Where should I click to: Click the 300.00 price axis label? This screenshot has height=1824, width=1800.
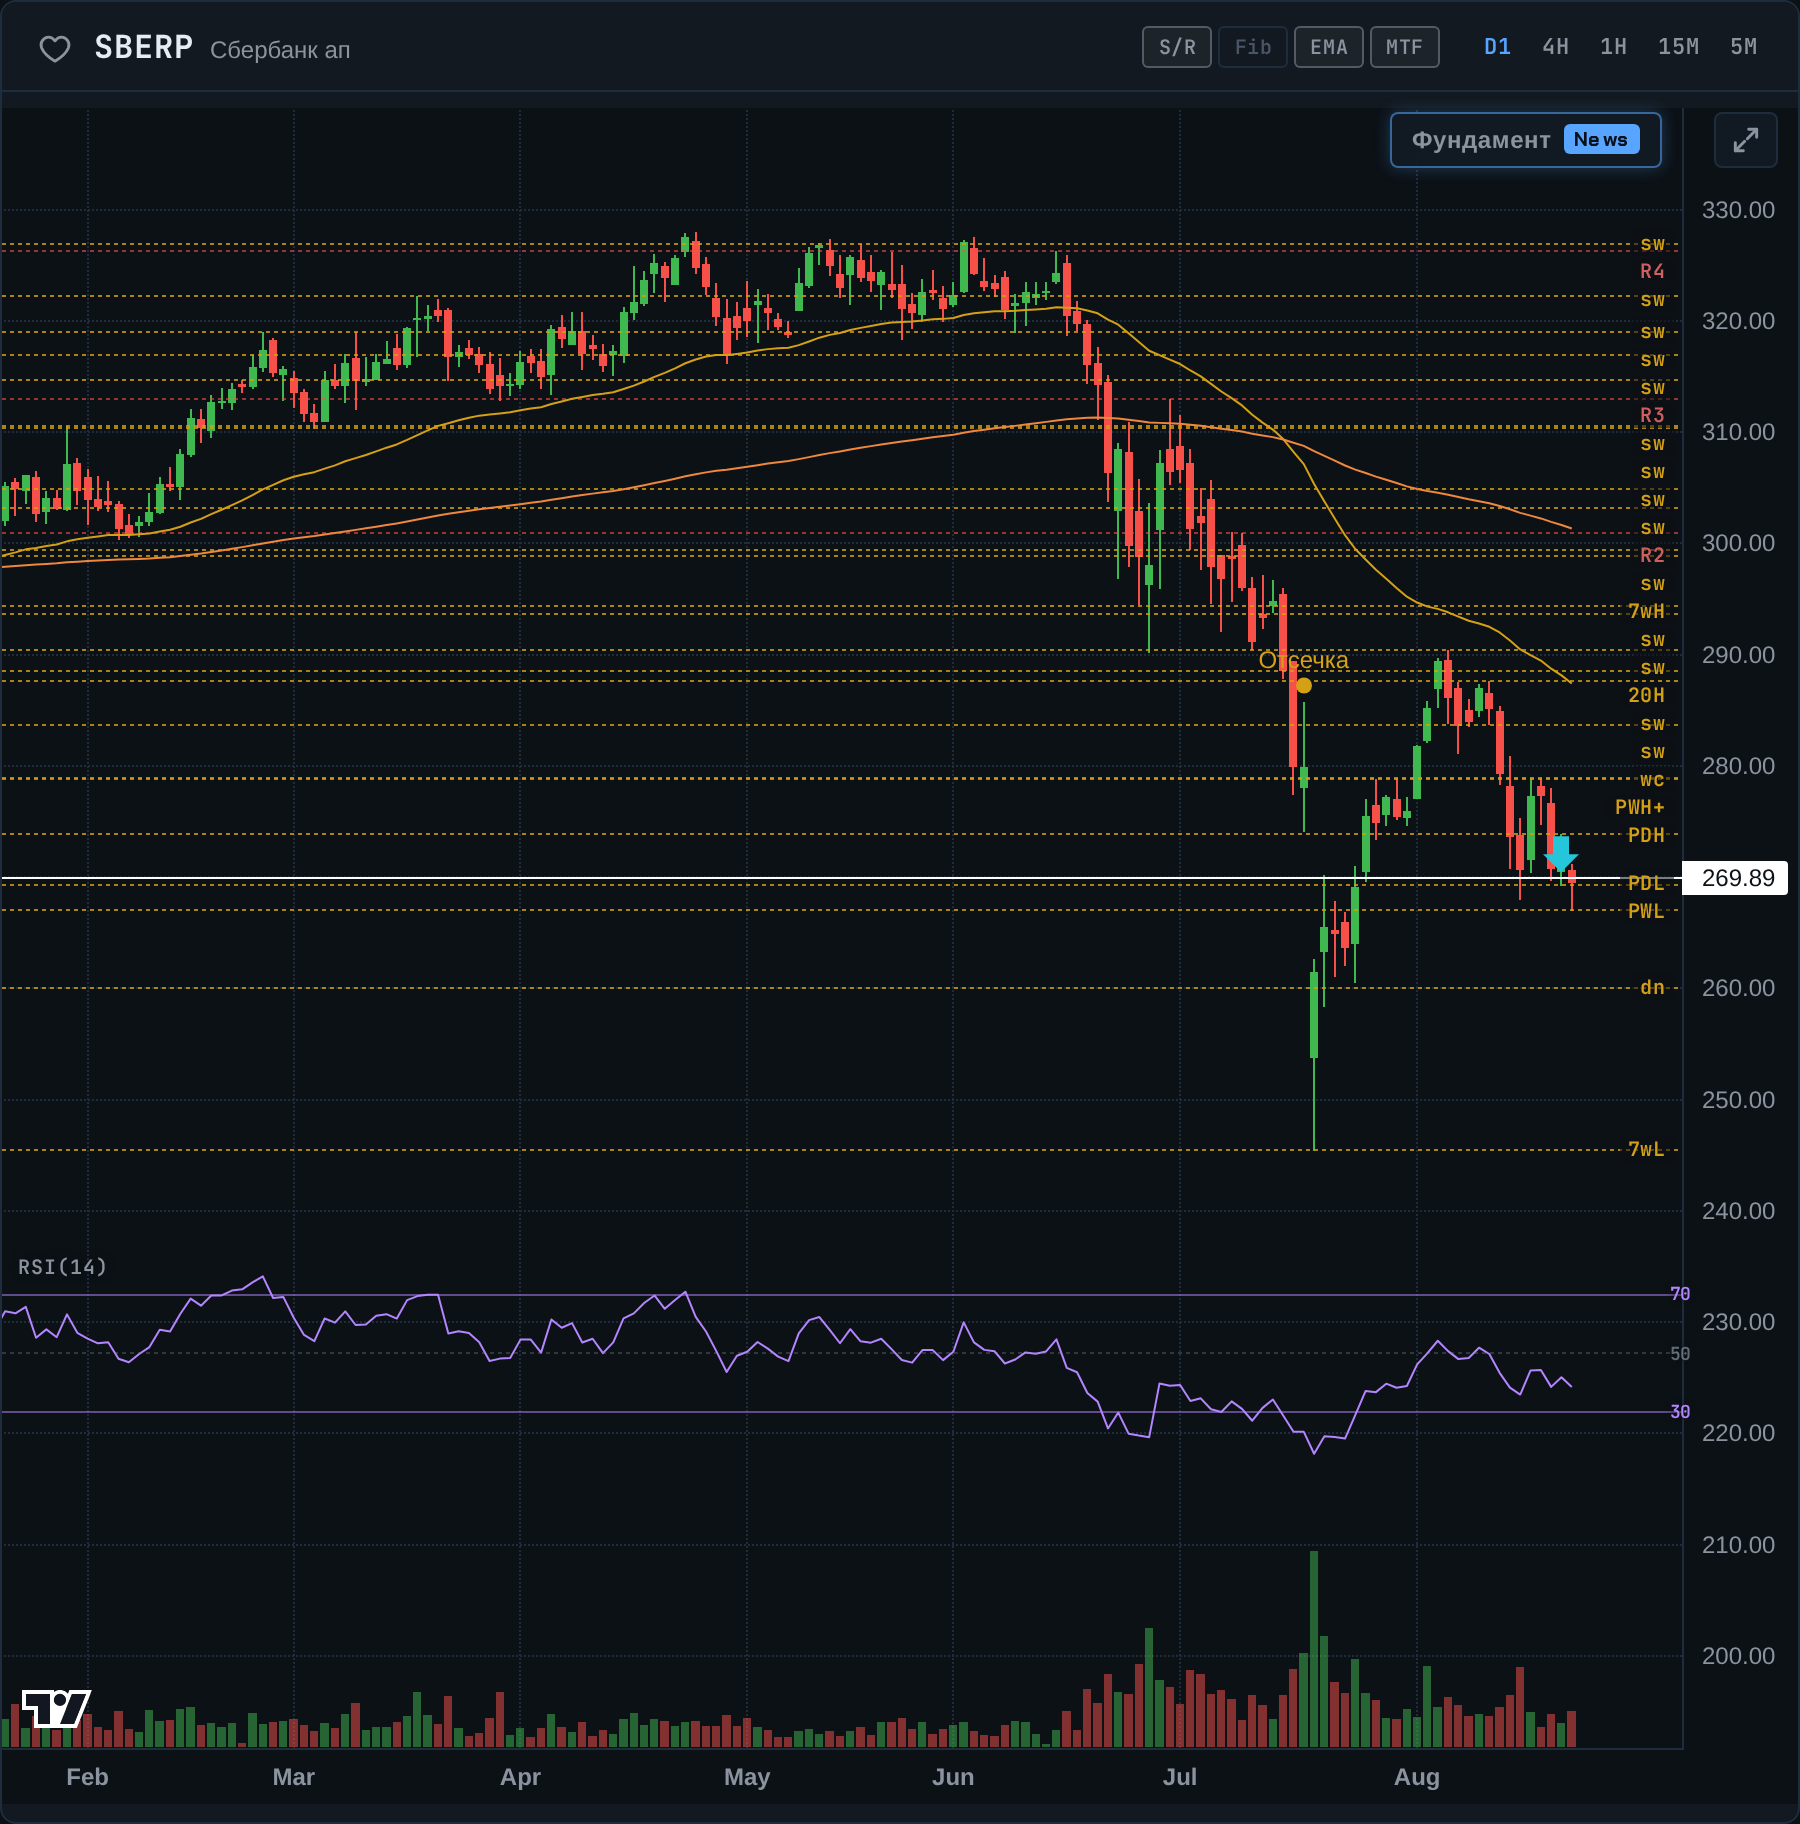tap(1738, 543)
